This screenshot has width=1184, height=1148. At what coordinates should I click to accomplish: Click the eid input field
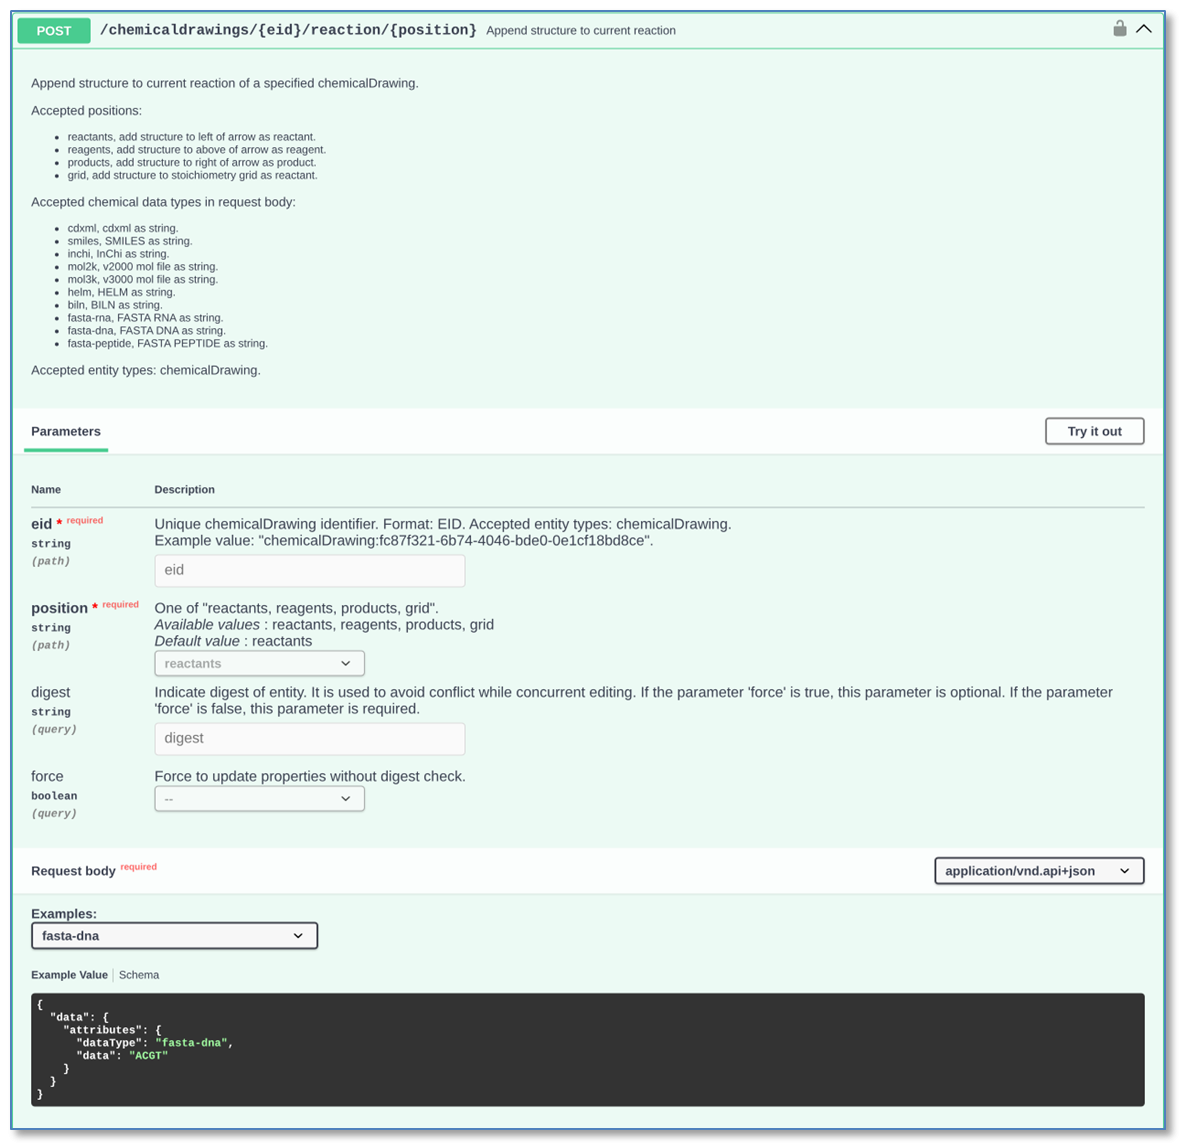pyautogui.click(x=310, y=570)
